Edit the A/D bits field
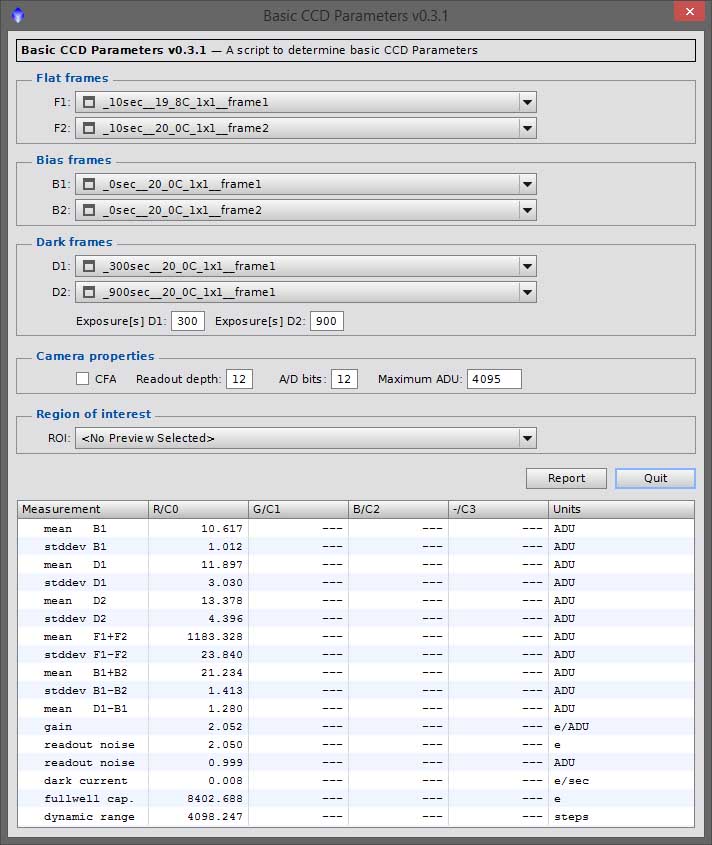Screen dimensions: 712x845 click(344, 379)
